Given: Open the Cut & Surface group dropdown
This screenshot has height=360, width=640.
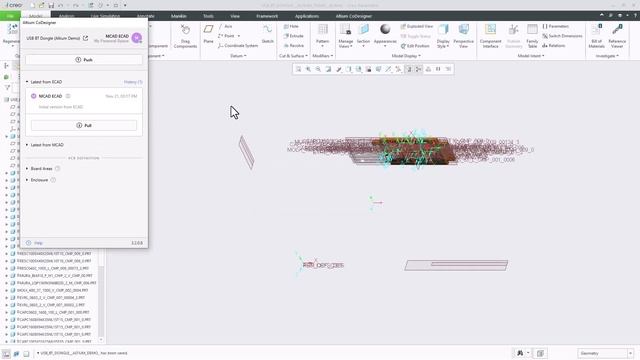Looking at the screenshot, I should (x=293, y=56).
